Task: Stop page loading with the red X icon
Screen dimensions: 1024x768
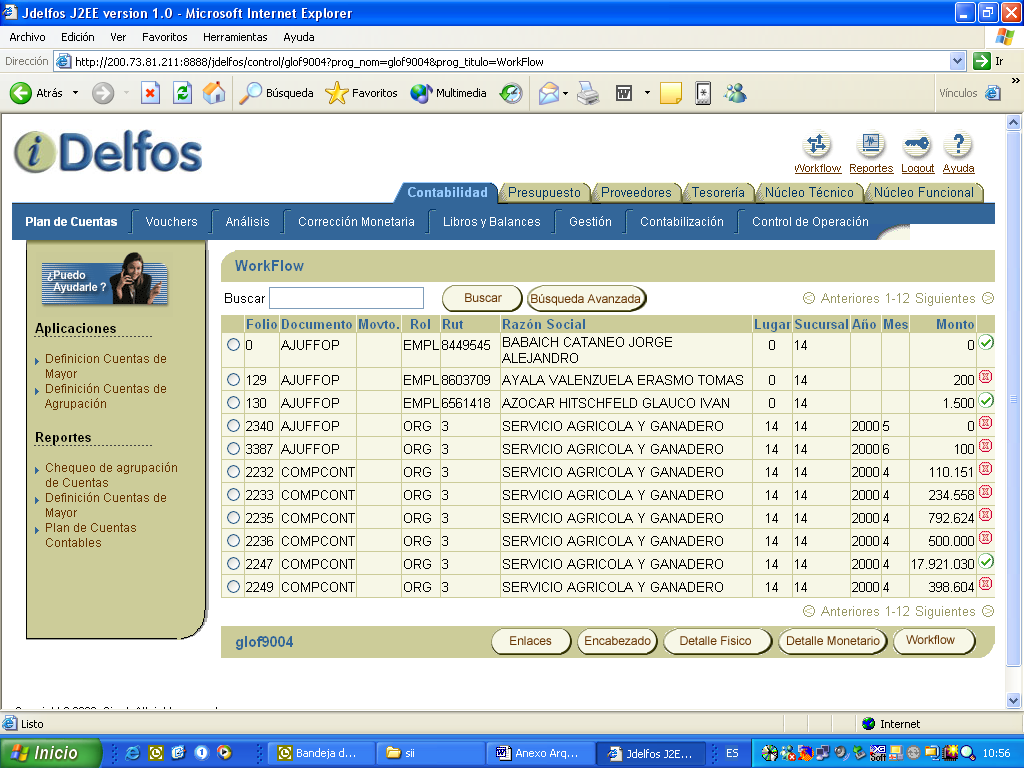Action: click(x=150, y=93)
